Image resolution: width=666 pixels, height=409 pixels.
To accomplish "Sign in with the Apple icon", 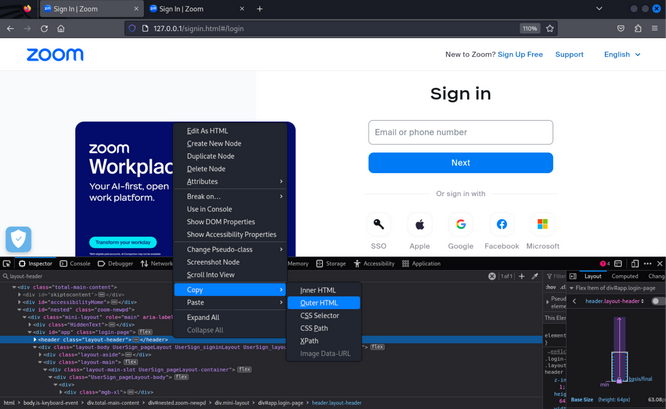I will 420,224.
